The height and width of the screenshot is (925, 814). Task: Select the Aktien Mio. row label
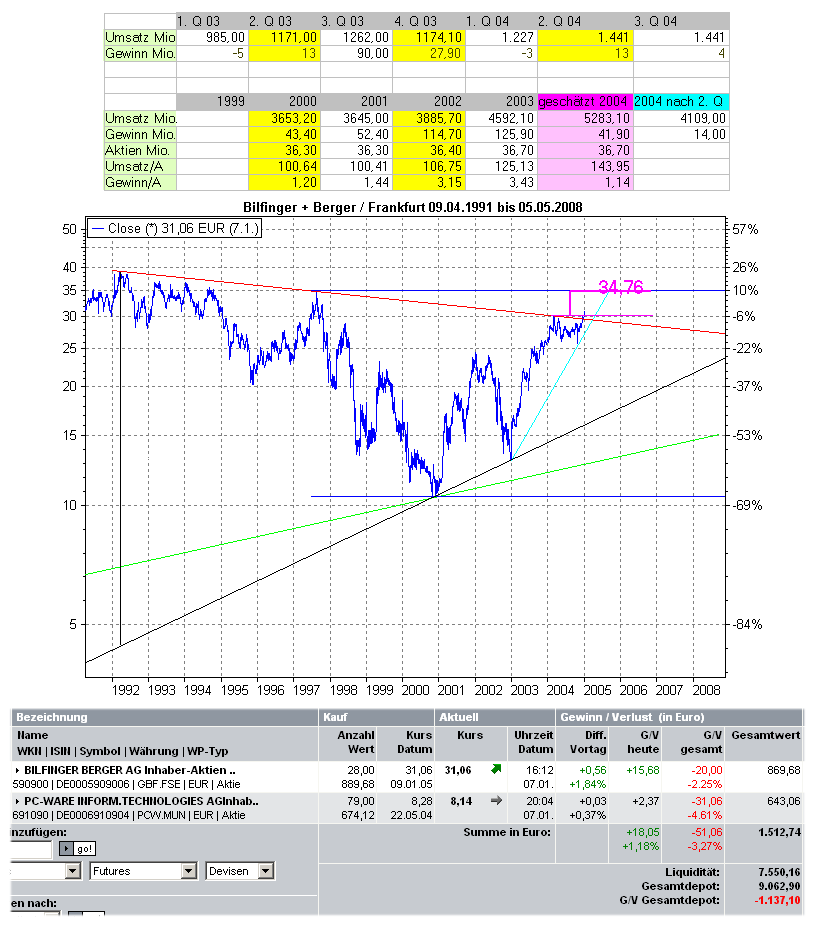(140, 150)
